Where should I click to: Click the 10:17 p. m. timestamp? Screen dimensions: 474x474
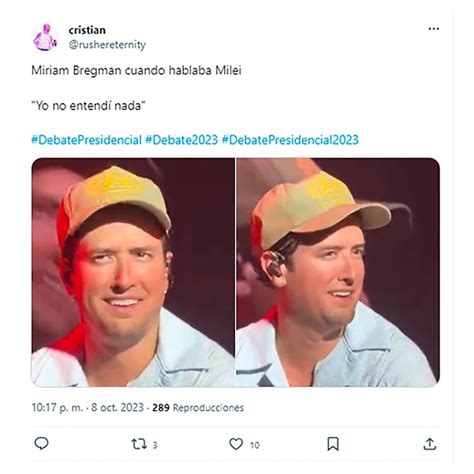click(x=57, y=407)
